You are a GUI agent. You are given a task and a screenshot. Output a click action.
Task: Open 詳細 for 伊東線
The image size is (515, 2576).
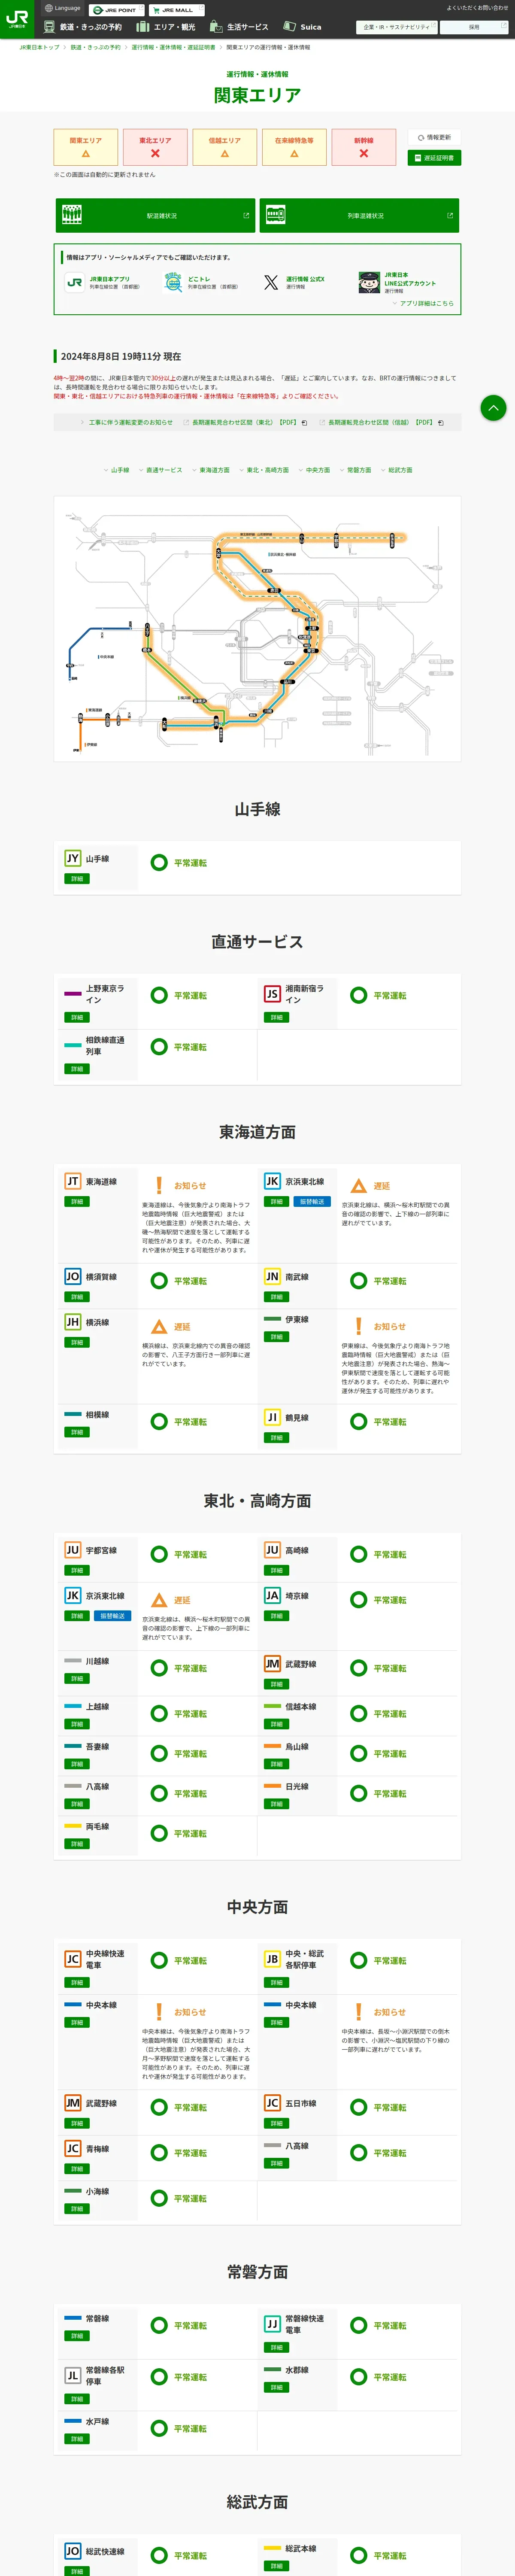click(277, 1337)
